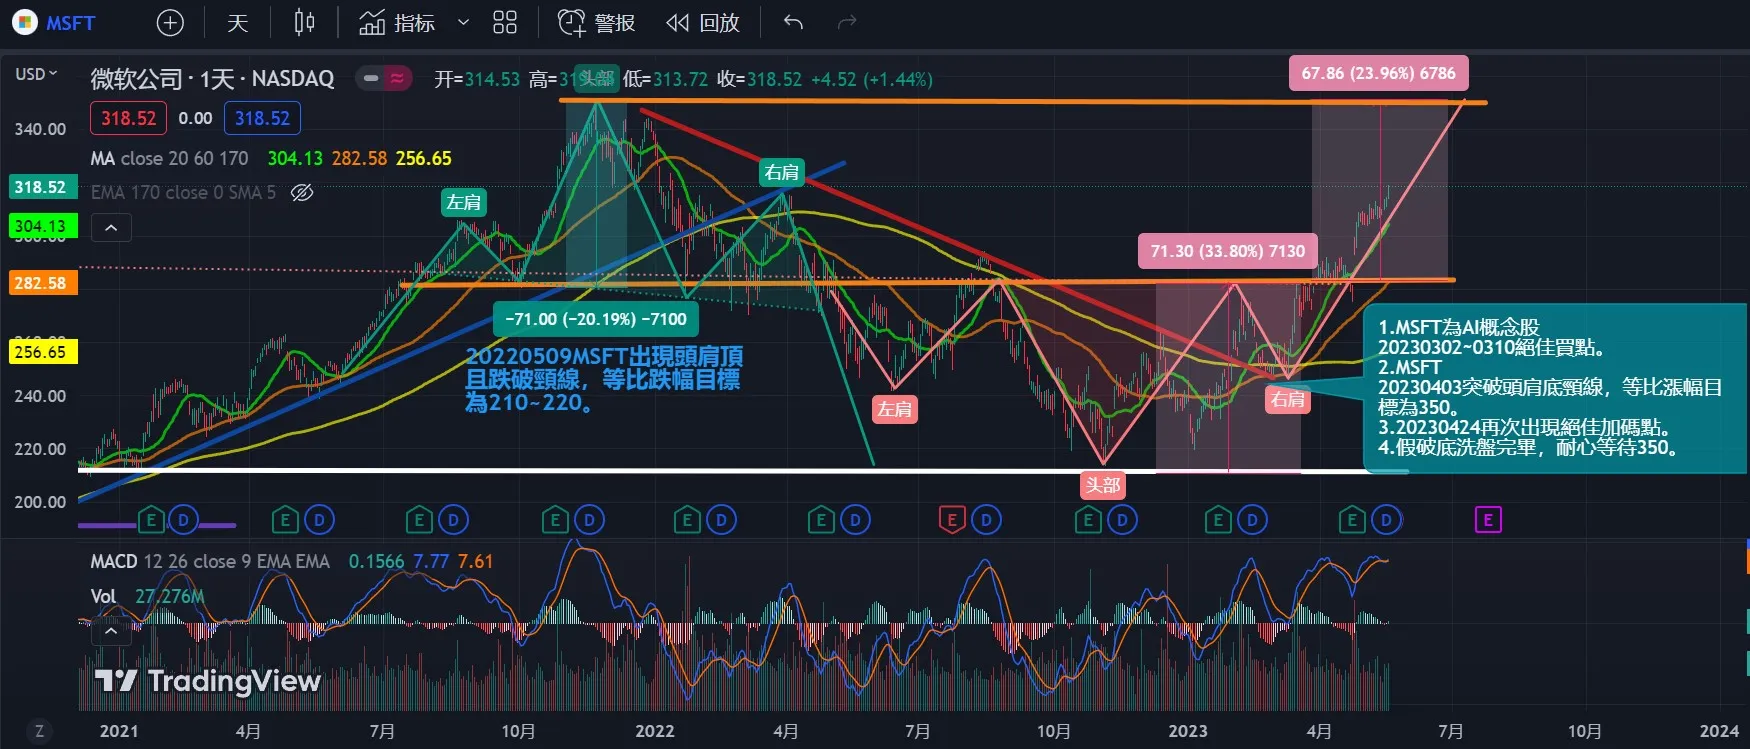
Task: Select the teal 1.MSFT為AI概念股 callout note
Action: (x=1554, y=387)
